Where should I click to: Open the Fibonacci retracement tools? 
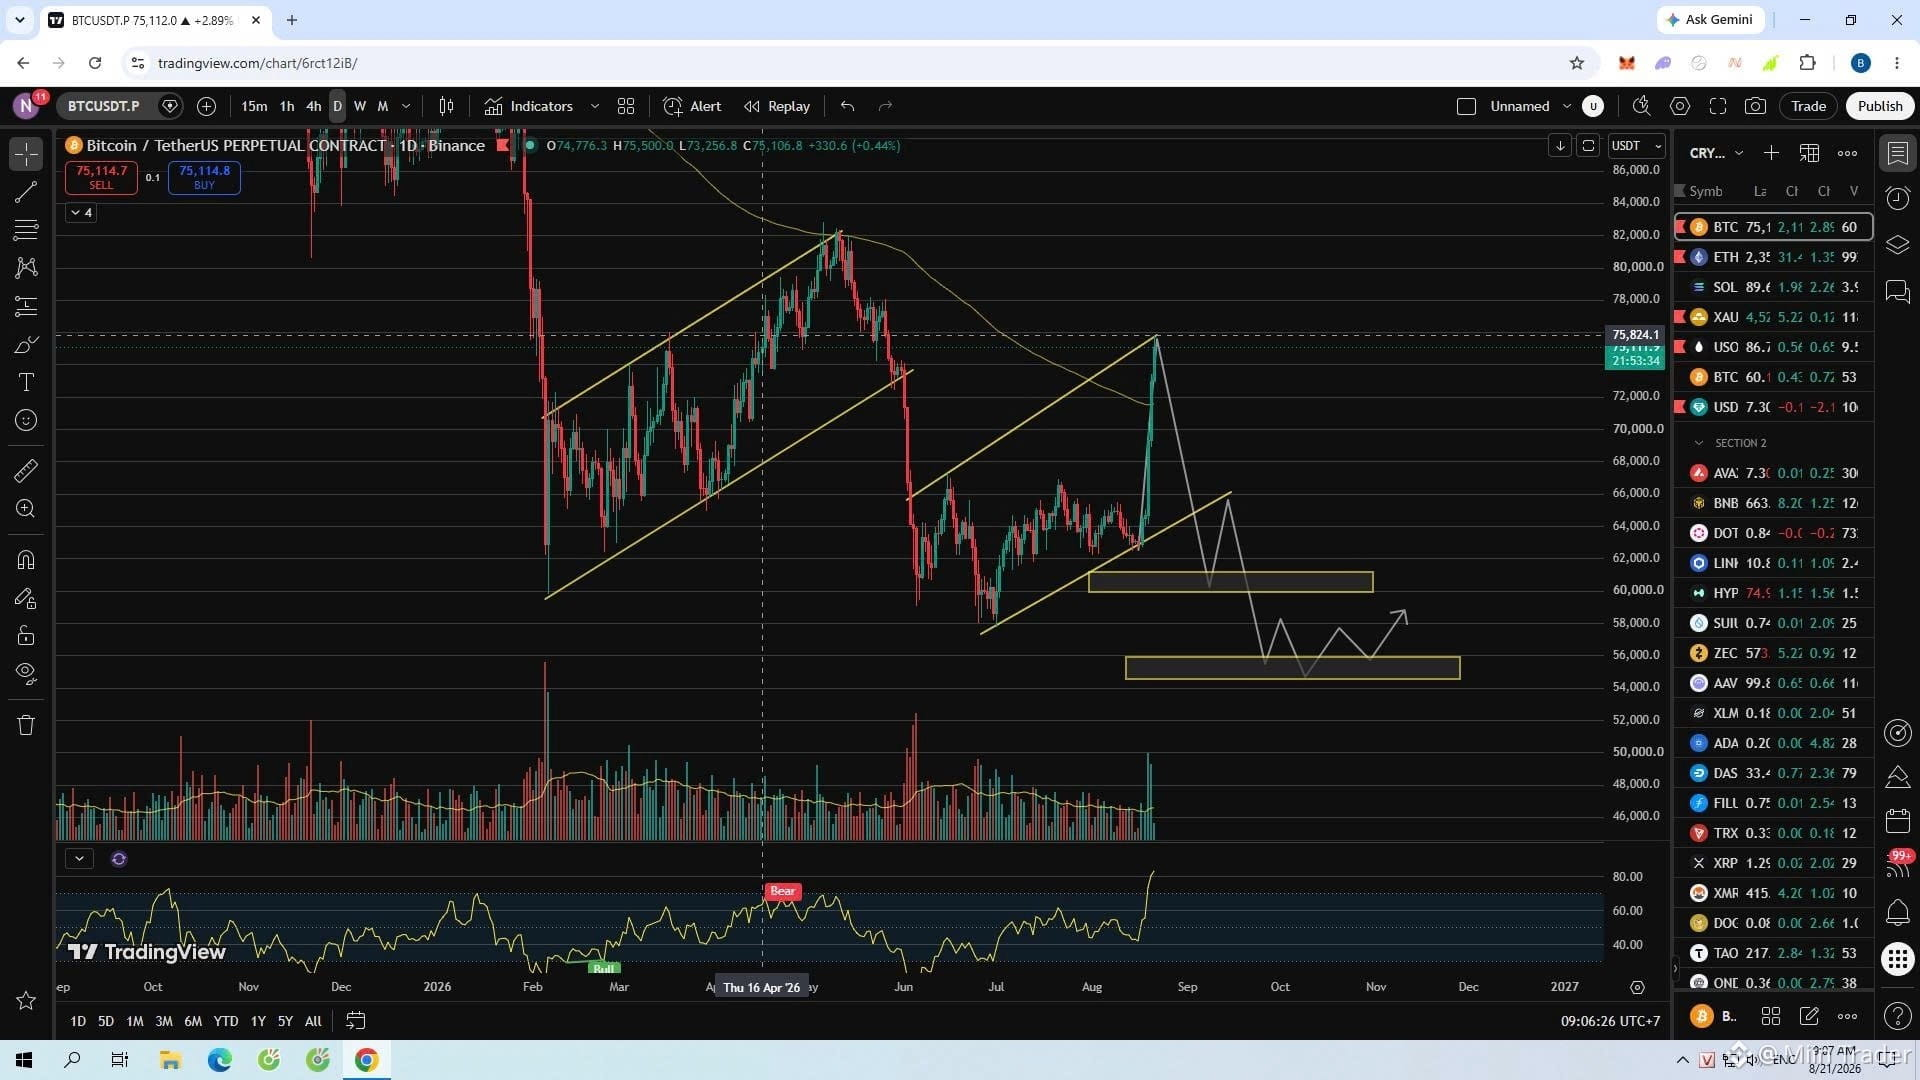(26, 230)
